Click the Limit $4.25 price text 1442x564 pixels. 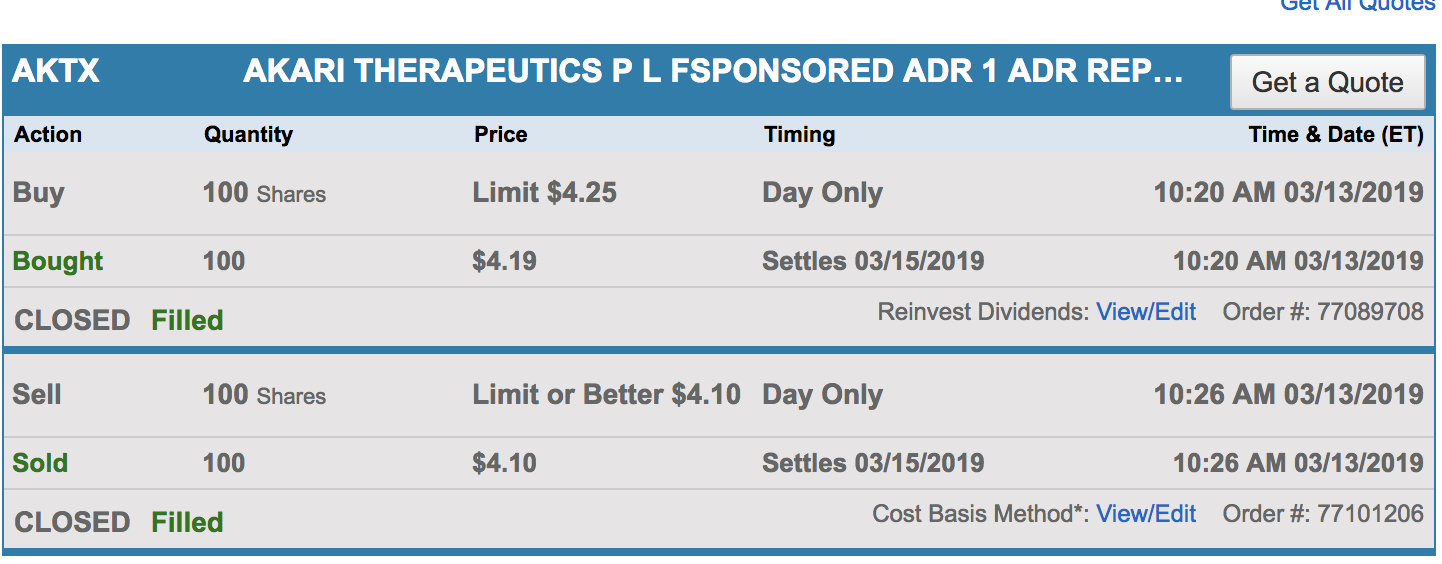click(544, 193)
